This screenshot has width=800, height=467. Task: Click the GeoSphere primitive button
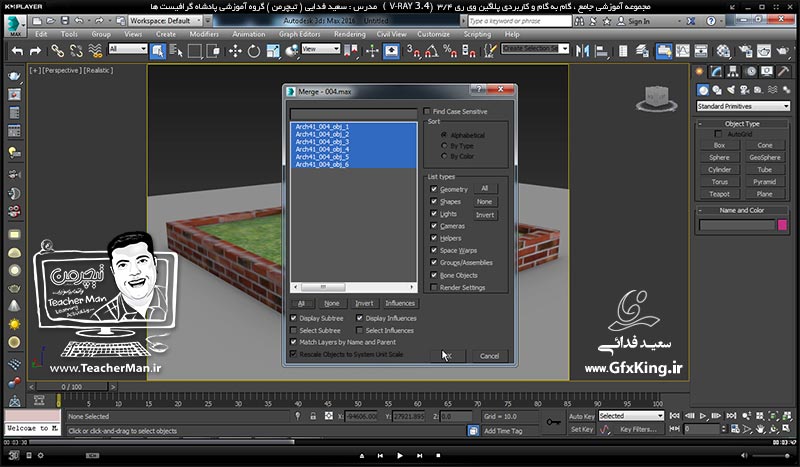coord(764,157)
